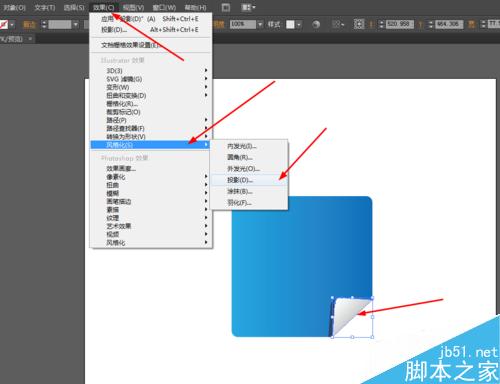Open the 对象(O) menu
This screenshot has width=500, height=384.
14,7
